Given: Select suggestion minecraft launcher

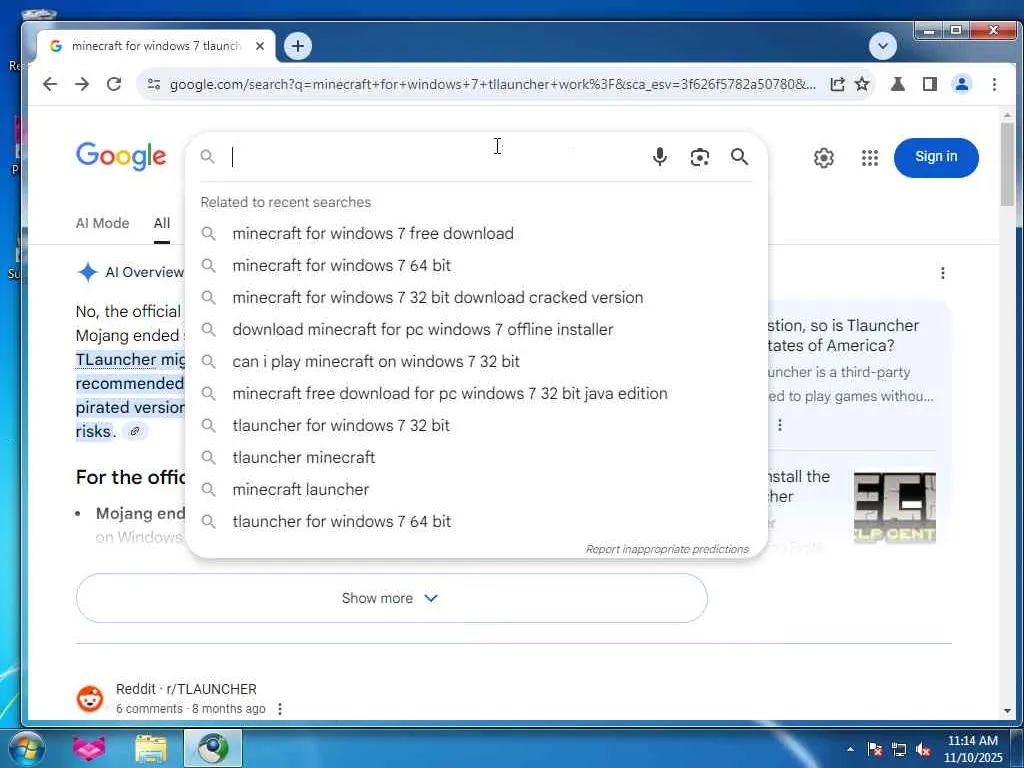Looking at the screenshot, I should point(477,489).
